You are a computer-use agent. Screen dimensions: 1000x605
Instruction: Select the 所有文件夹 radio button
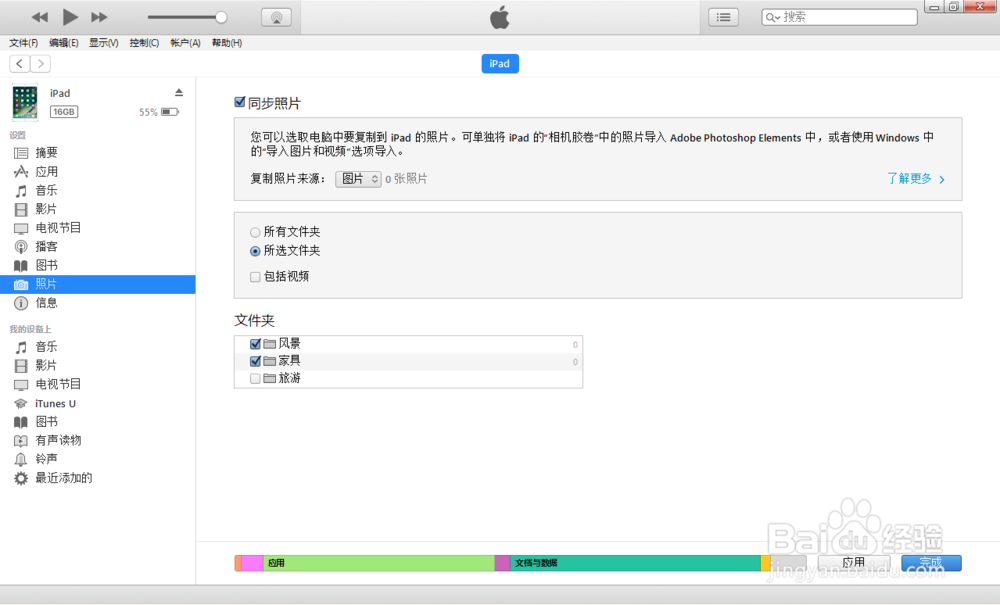tap(255, 232)
